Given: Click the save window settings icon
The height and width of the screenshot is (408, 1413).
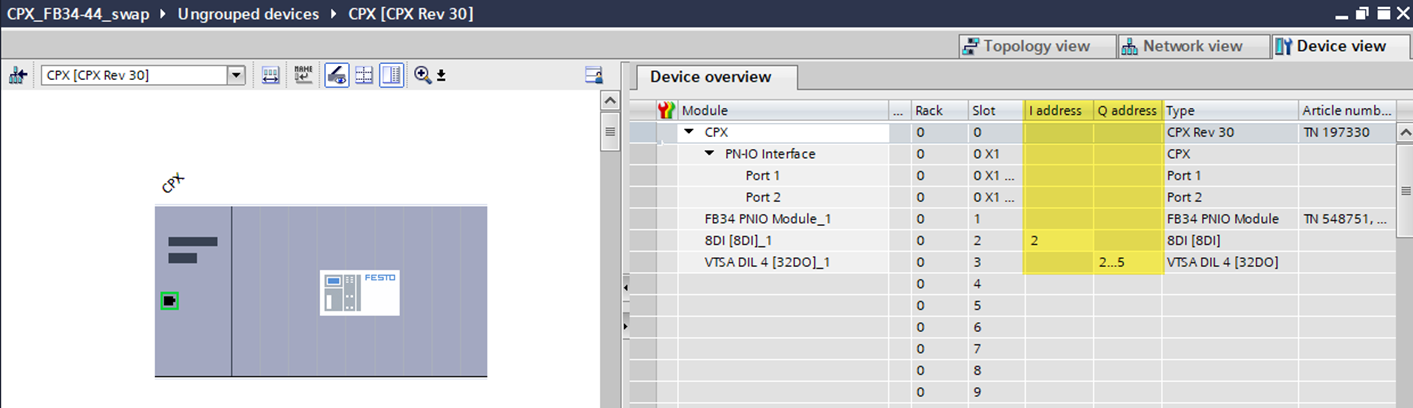Looking at the screenshot, I should click(x=594, y=75).
